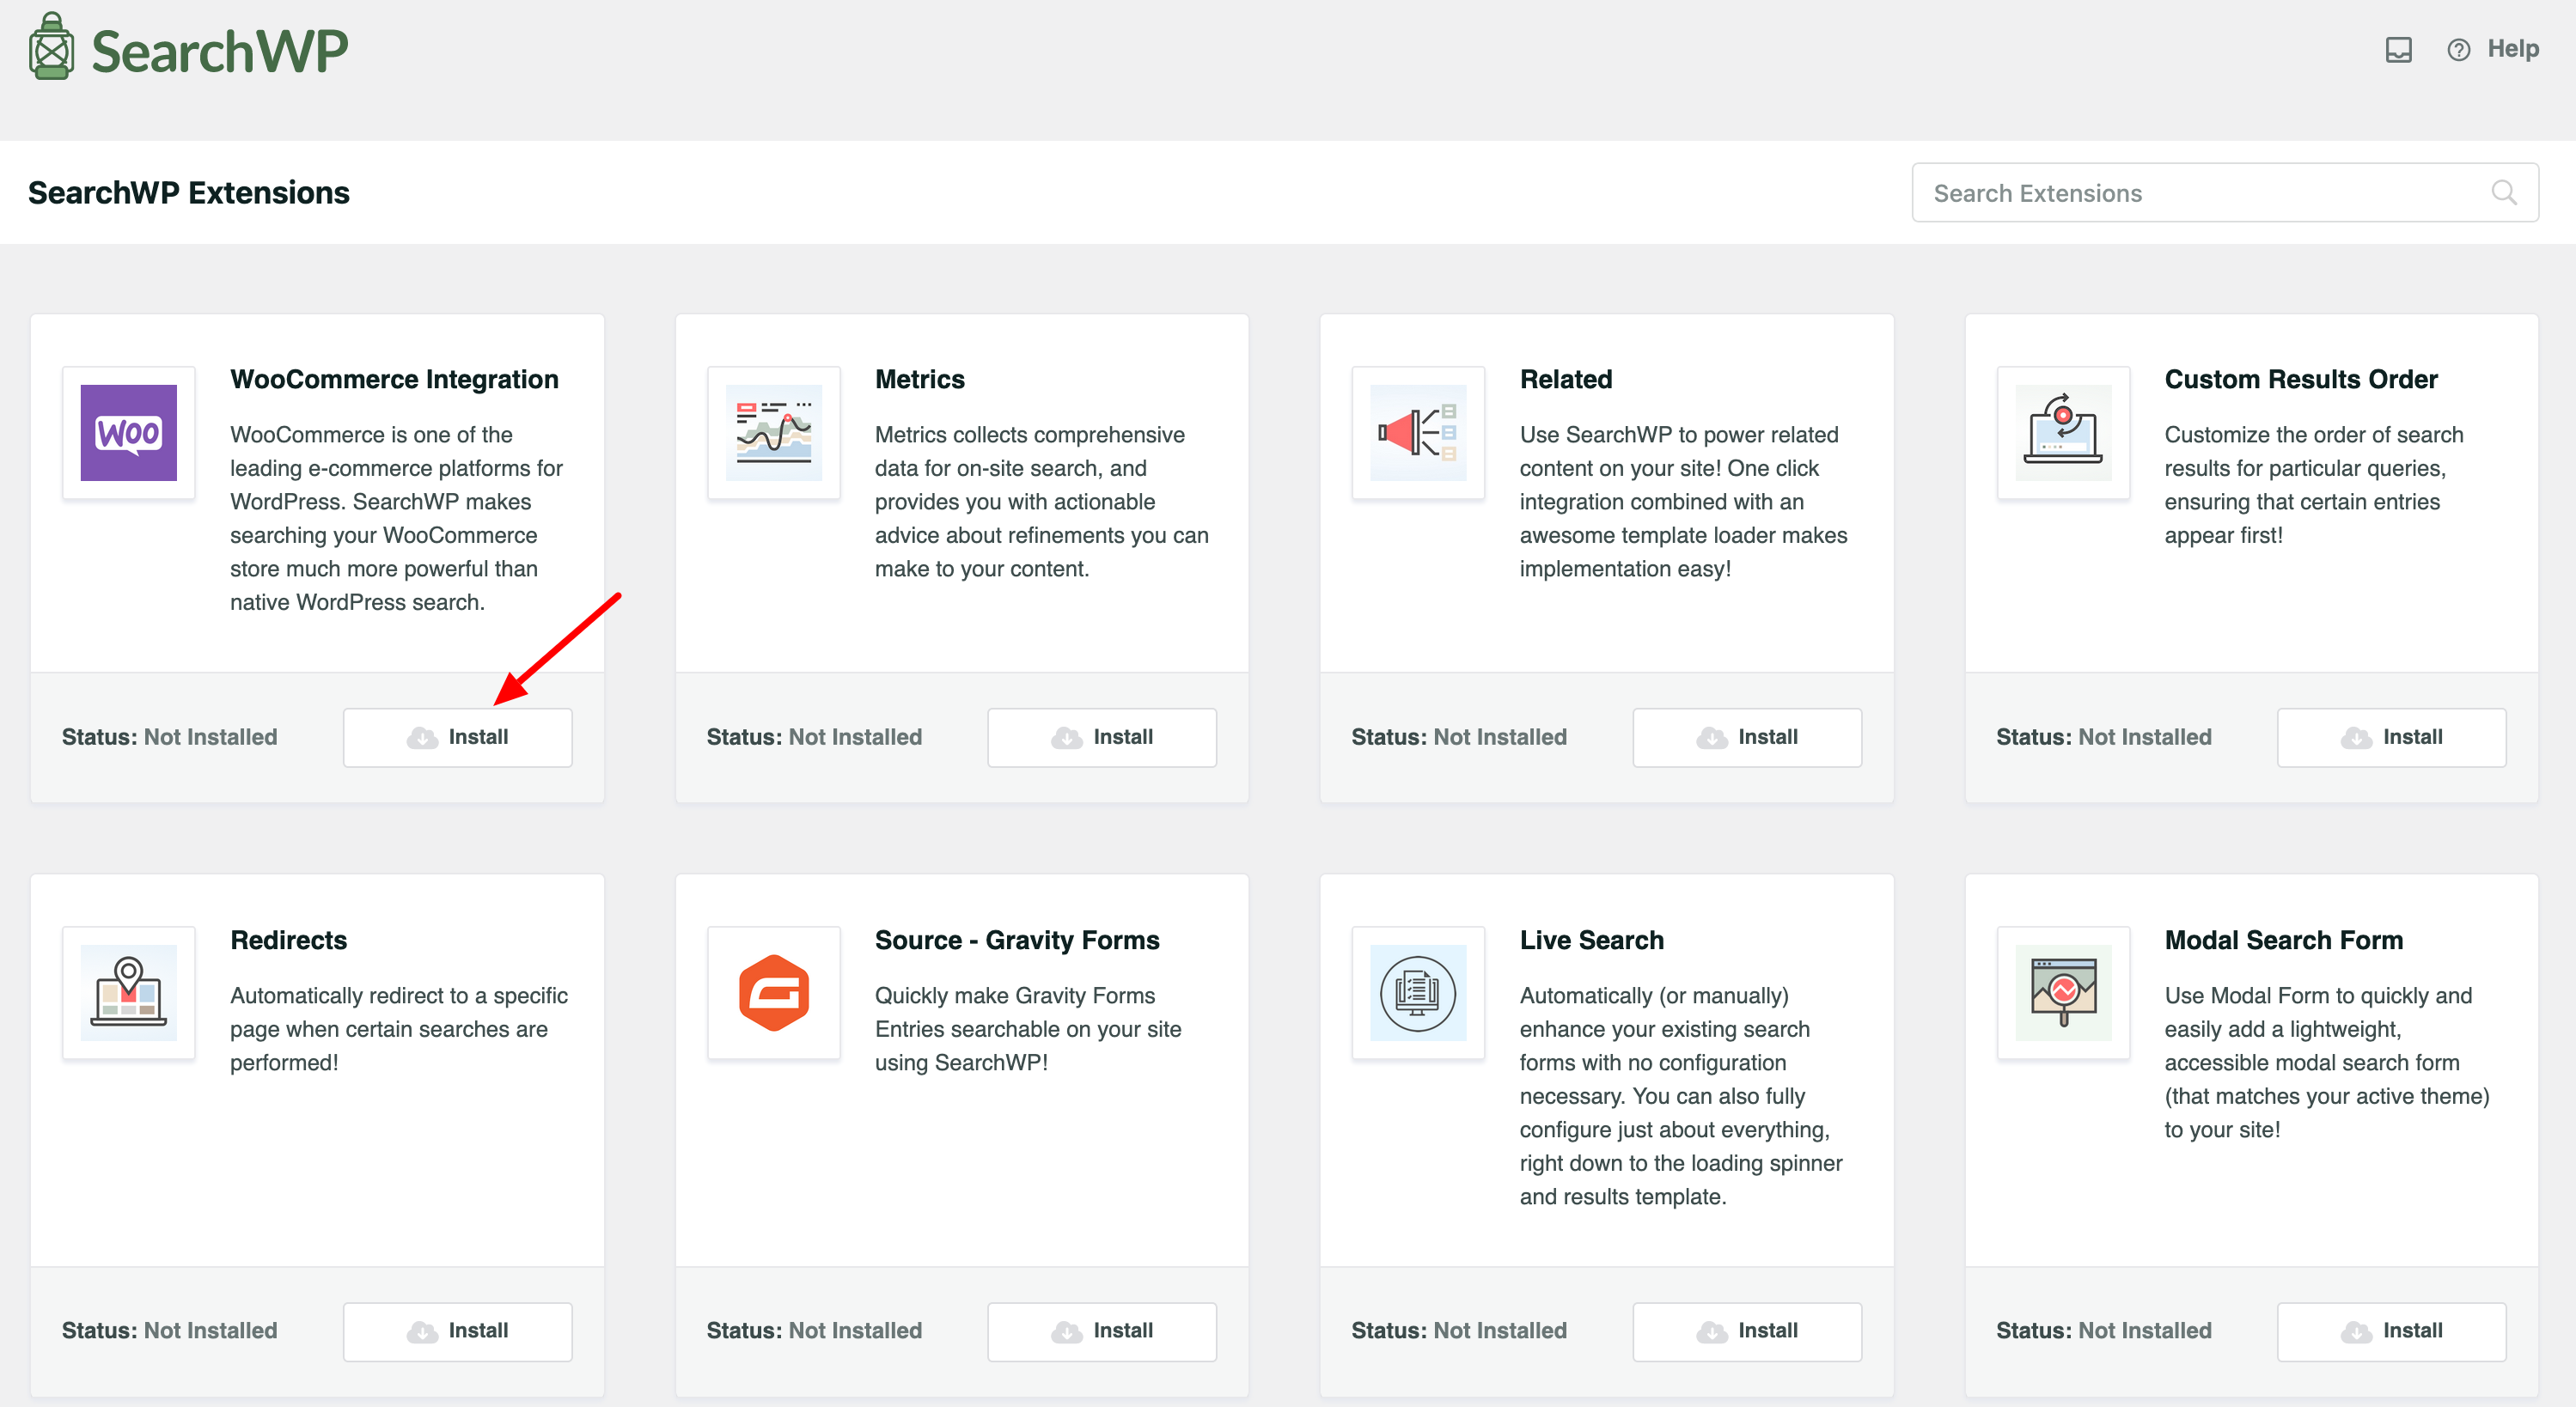This screenshot has width=2576, height=1407.
Task: Install the Custom Results Order extension
Action: point(2391,737)
